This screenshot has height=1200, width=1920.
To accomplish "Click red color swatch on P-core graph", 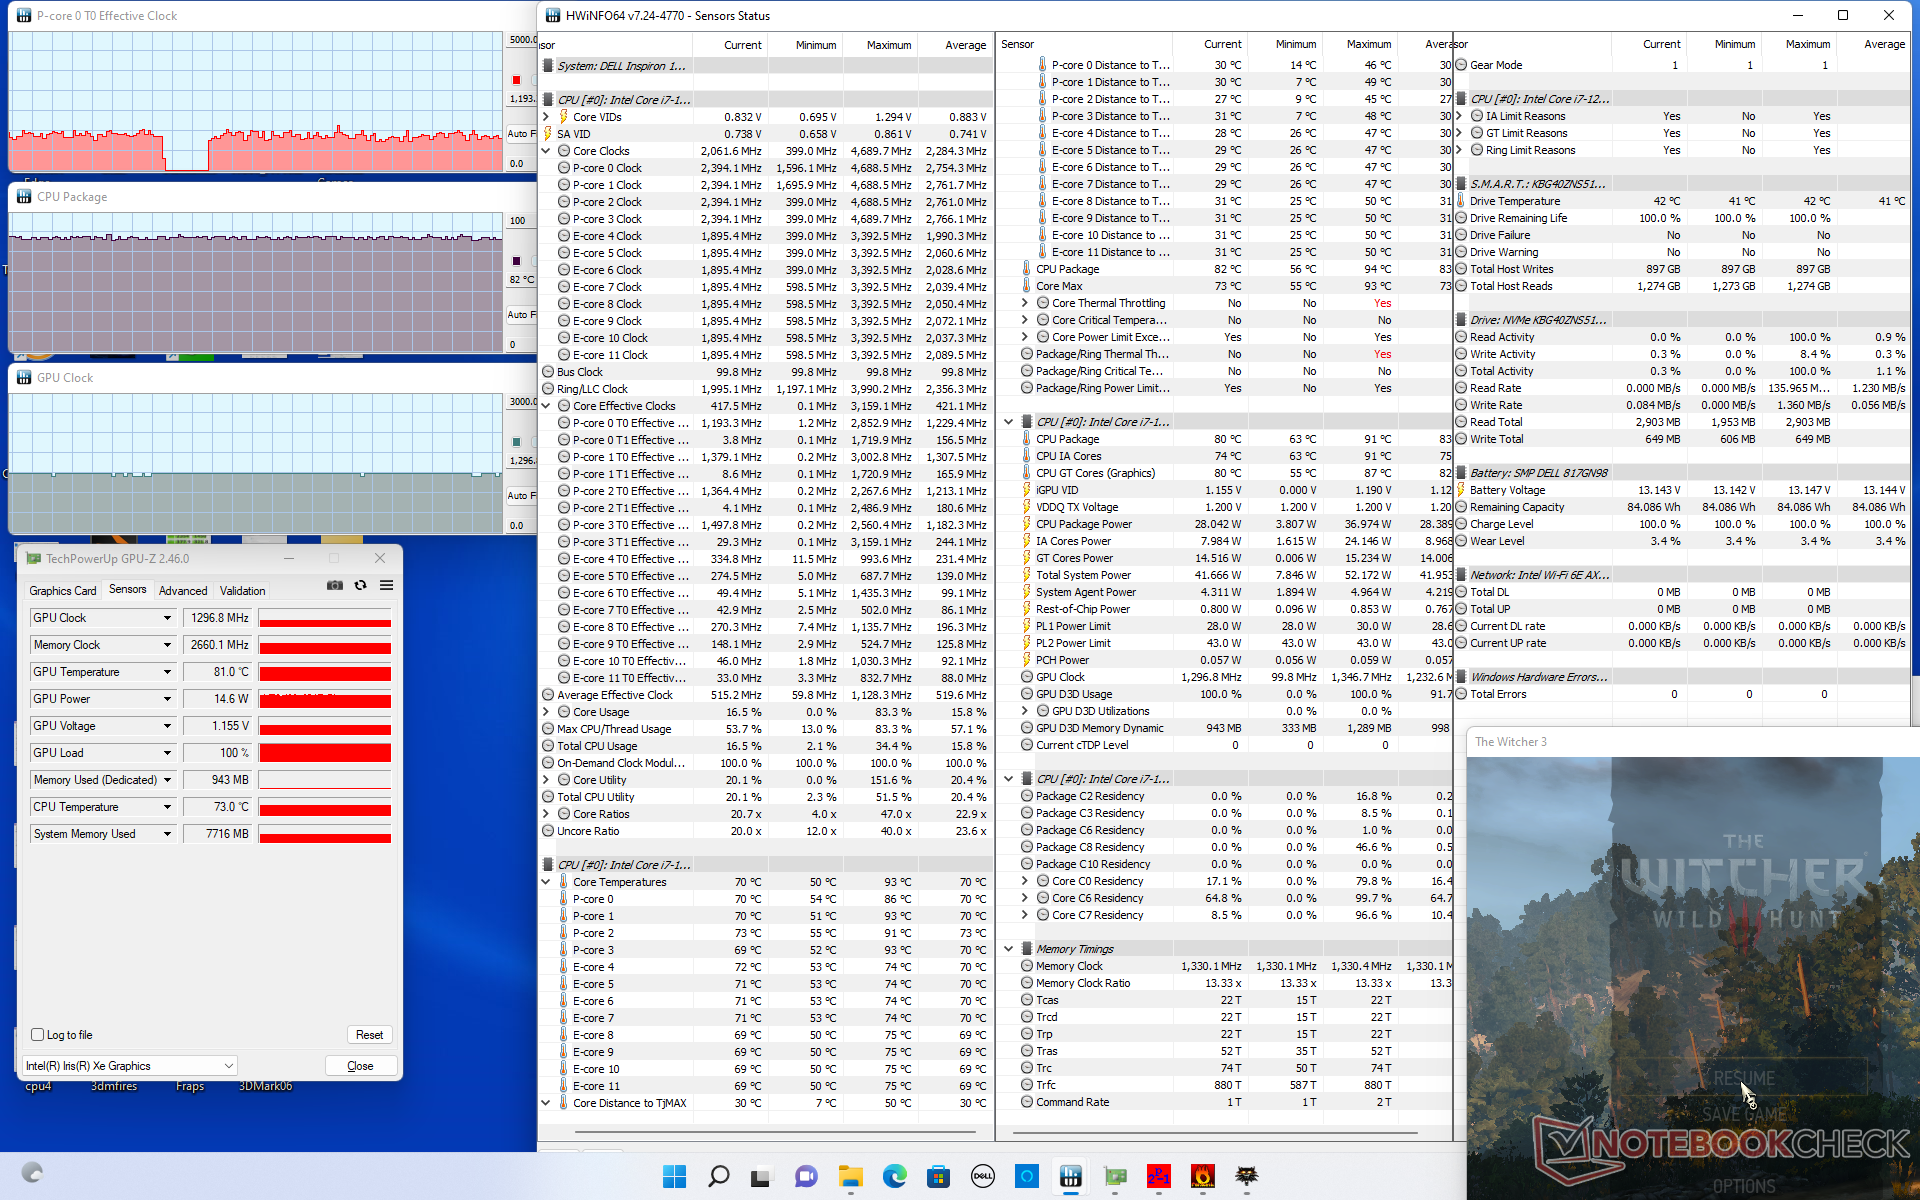I will pos(516,80).
